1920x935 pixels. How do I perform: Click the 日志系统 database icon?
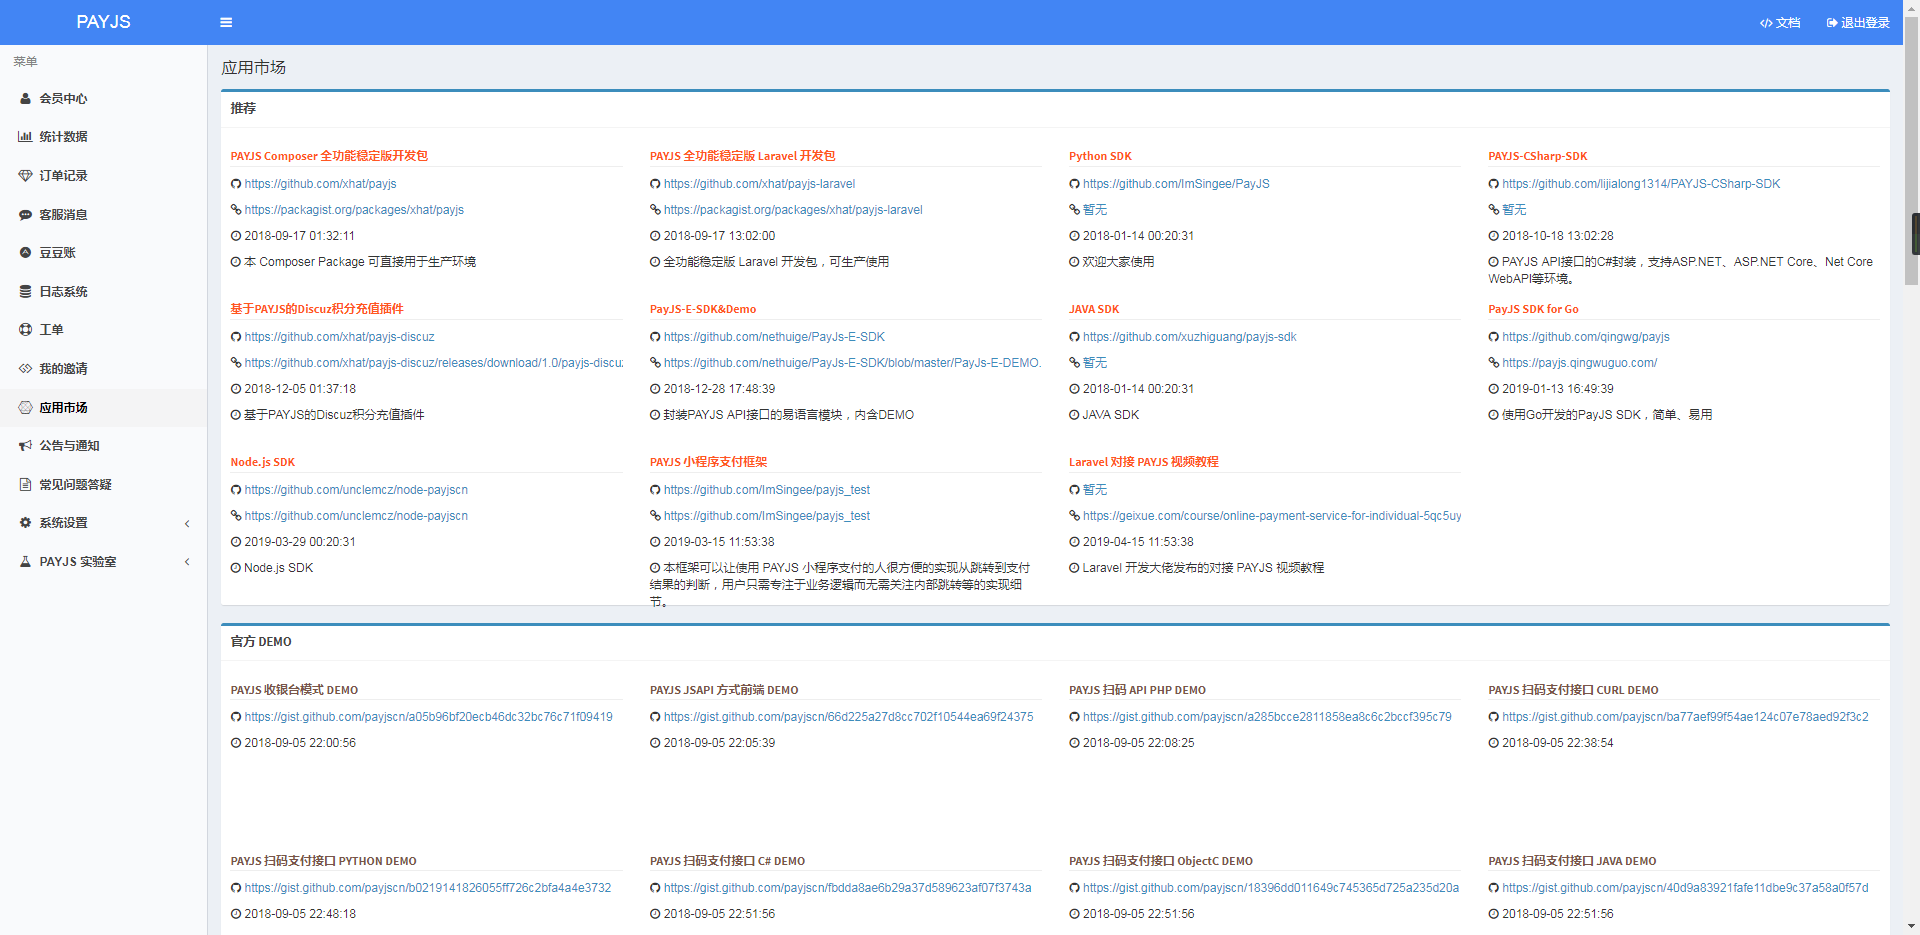[26, 292]
